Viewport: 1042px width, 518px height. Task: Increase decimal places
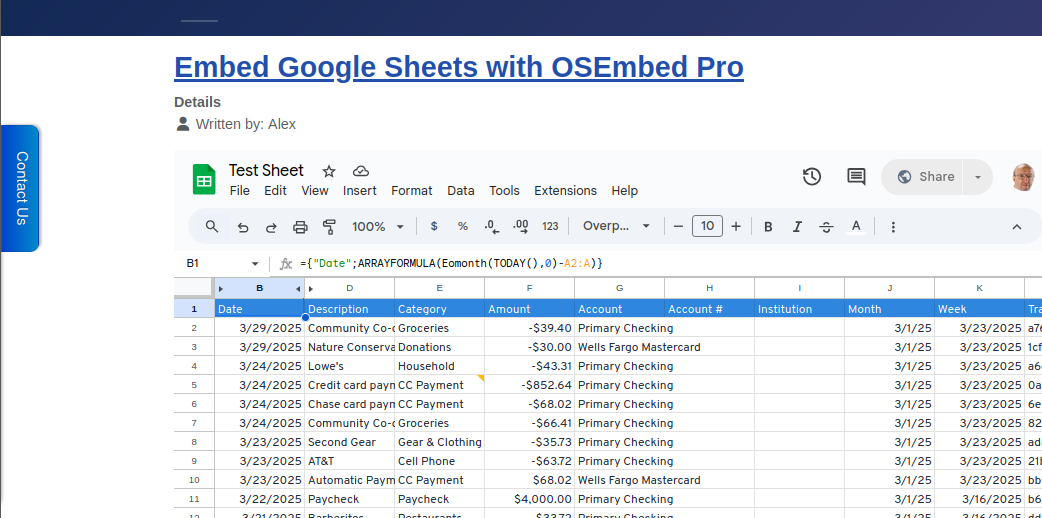click(x=521, y=227)
